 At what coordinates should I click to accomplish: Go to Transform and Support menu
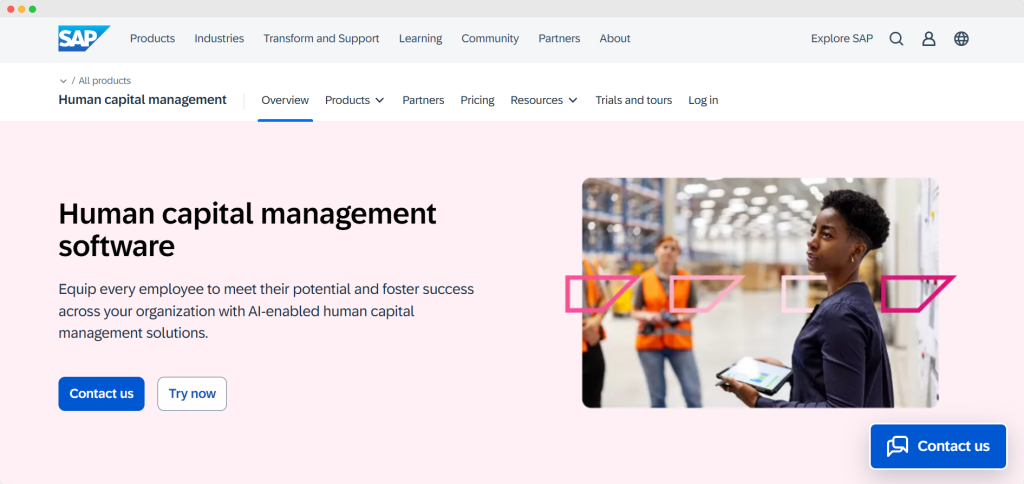click(x=321, y=39)
